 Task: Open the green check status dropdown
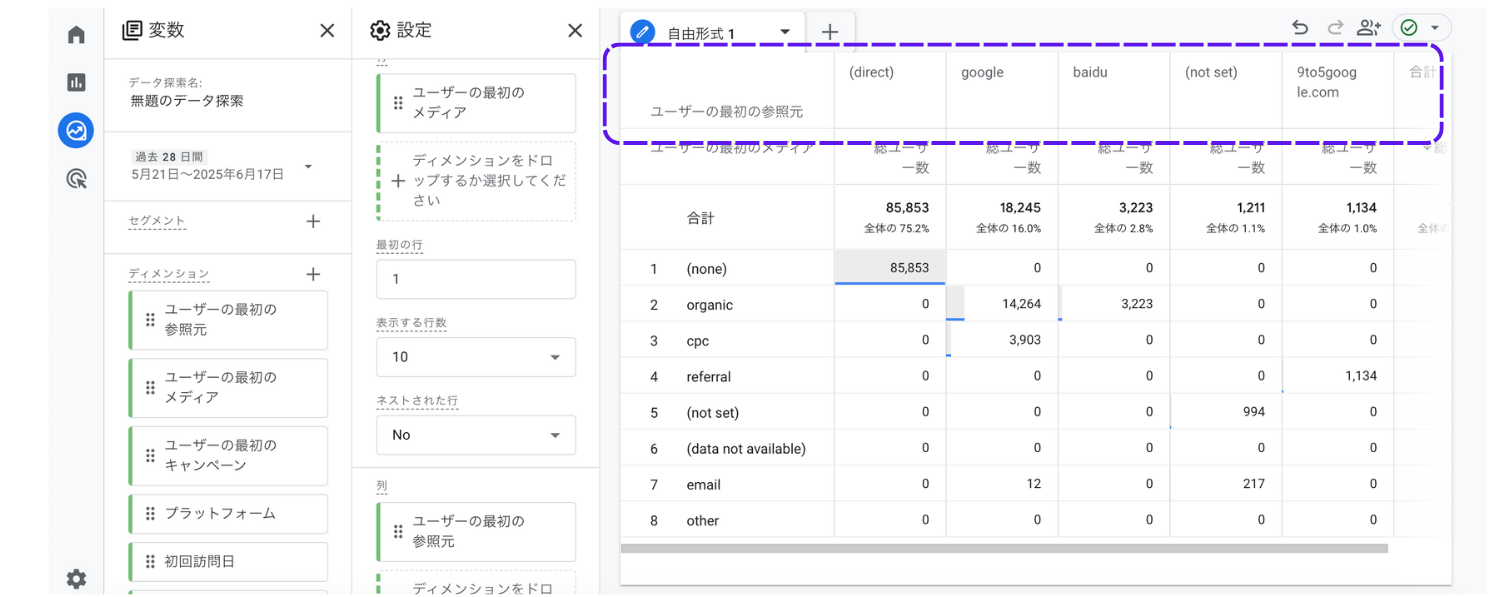(1421, 28)
